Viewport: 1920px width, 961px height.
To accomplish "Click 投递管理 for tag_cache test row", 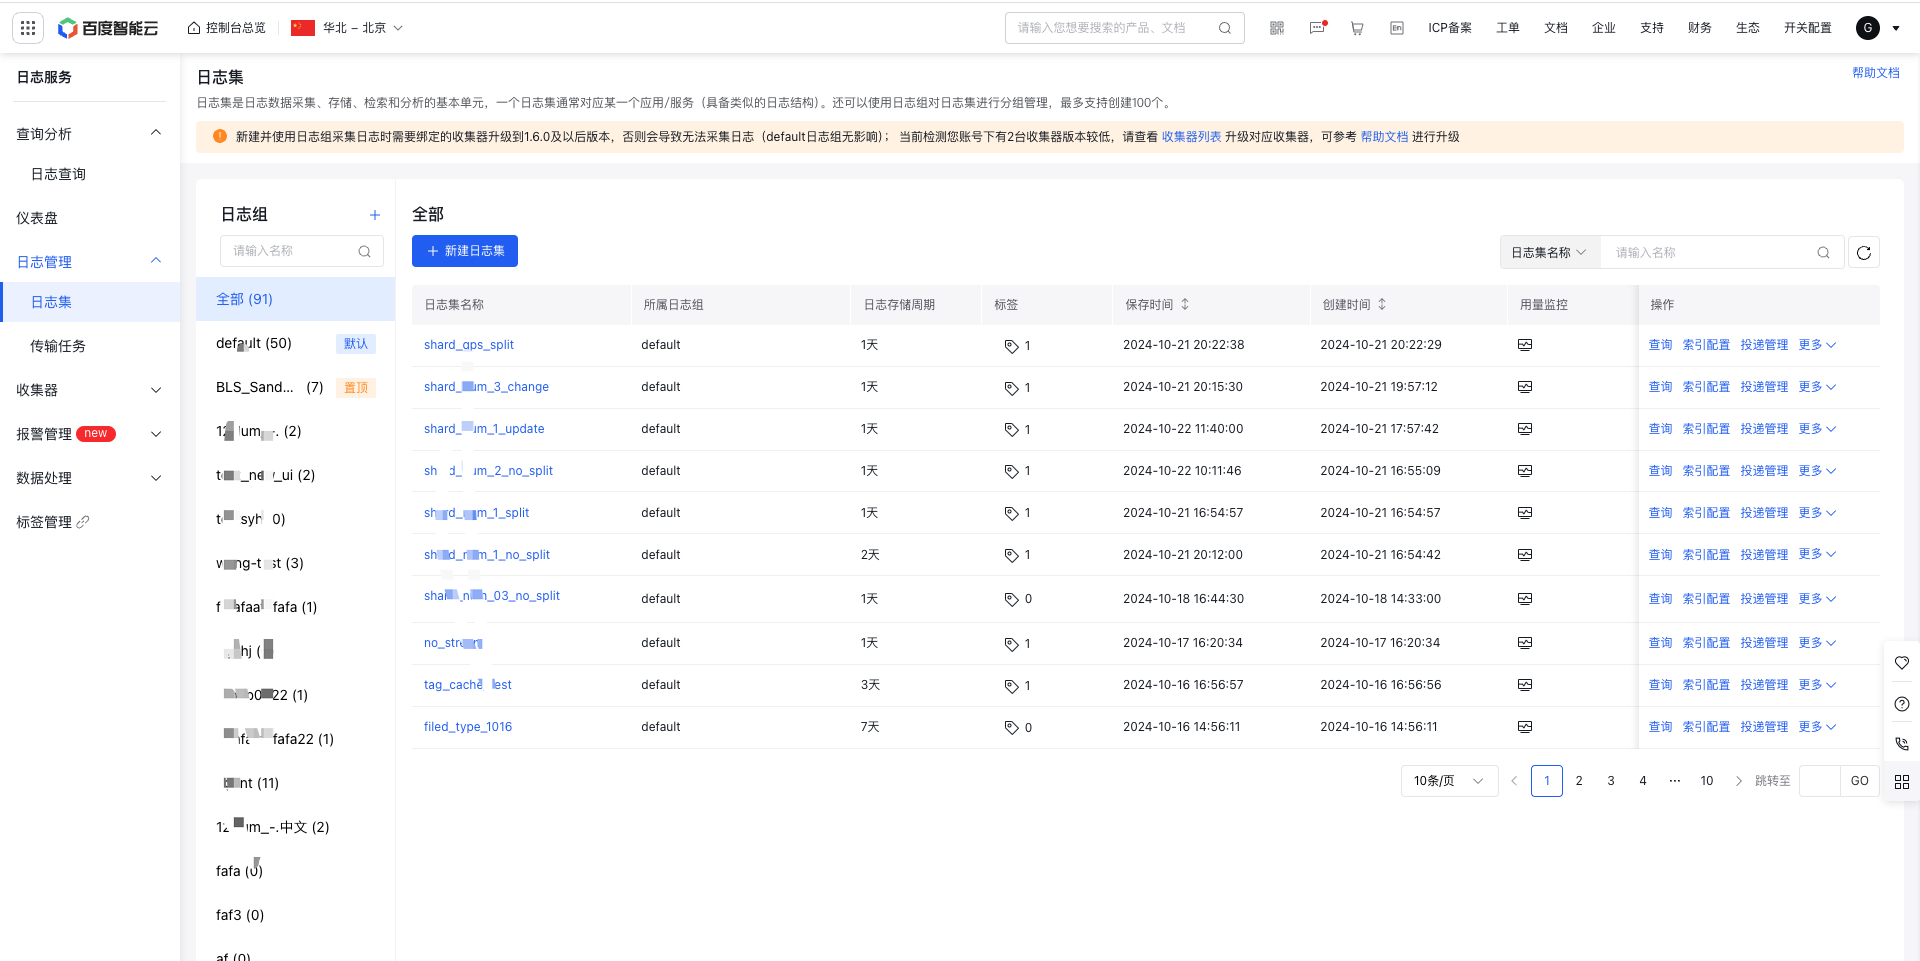I will (1764, 685).
